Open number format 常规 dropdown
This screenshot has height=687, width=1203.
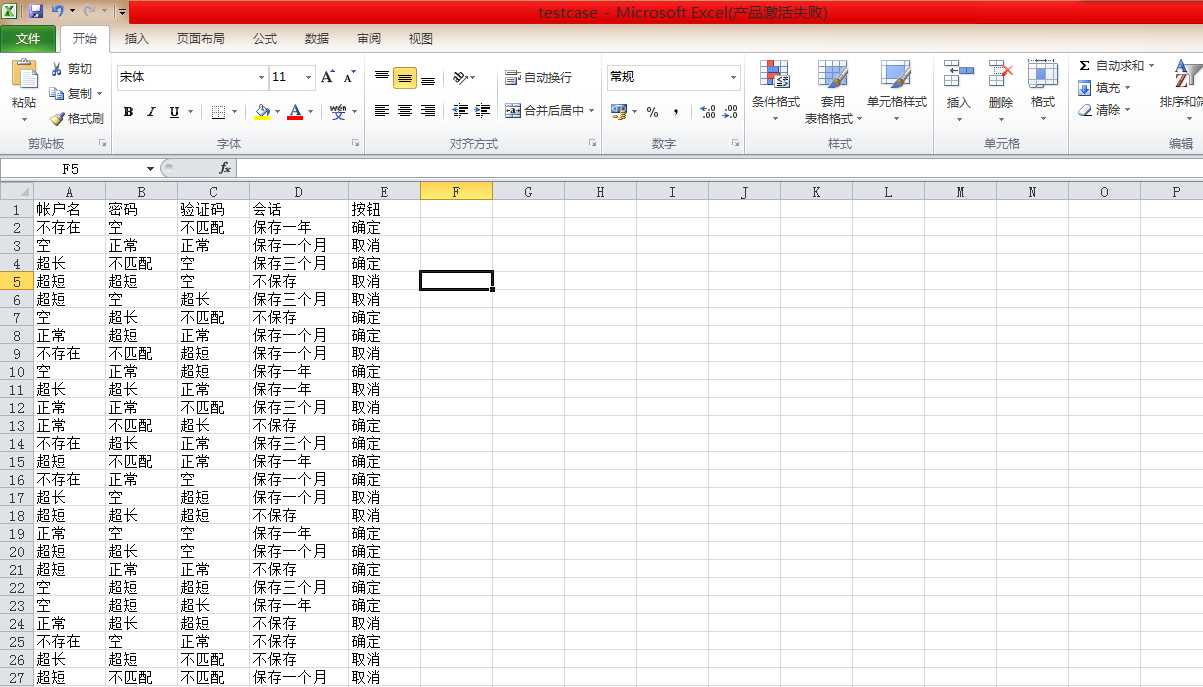pyautogui.click(x=733, y=77)
